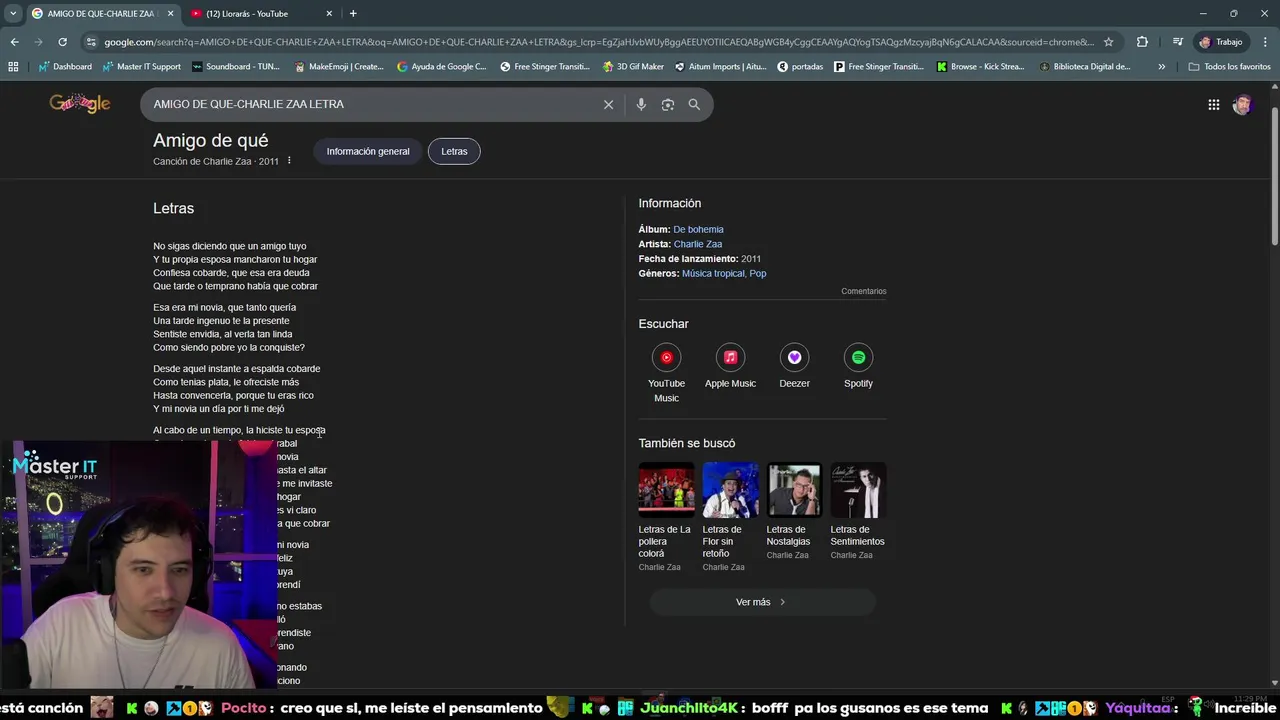Open the Browse - Kick Stream bookmark
The image size is (1280, 720).
coord(980,67)
